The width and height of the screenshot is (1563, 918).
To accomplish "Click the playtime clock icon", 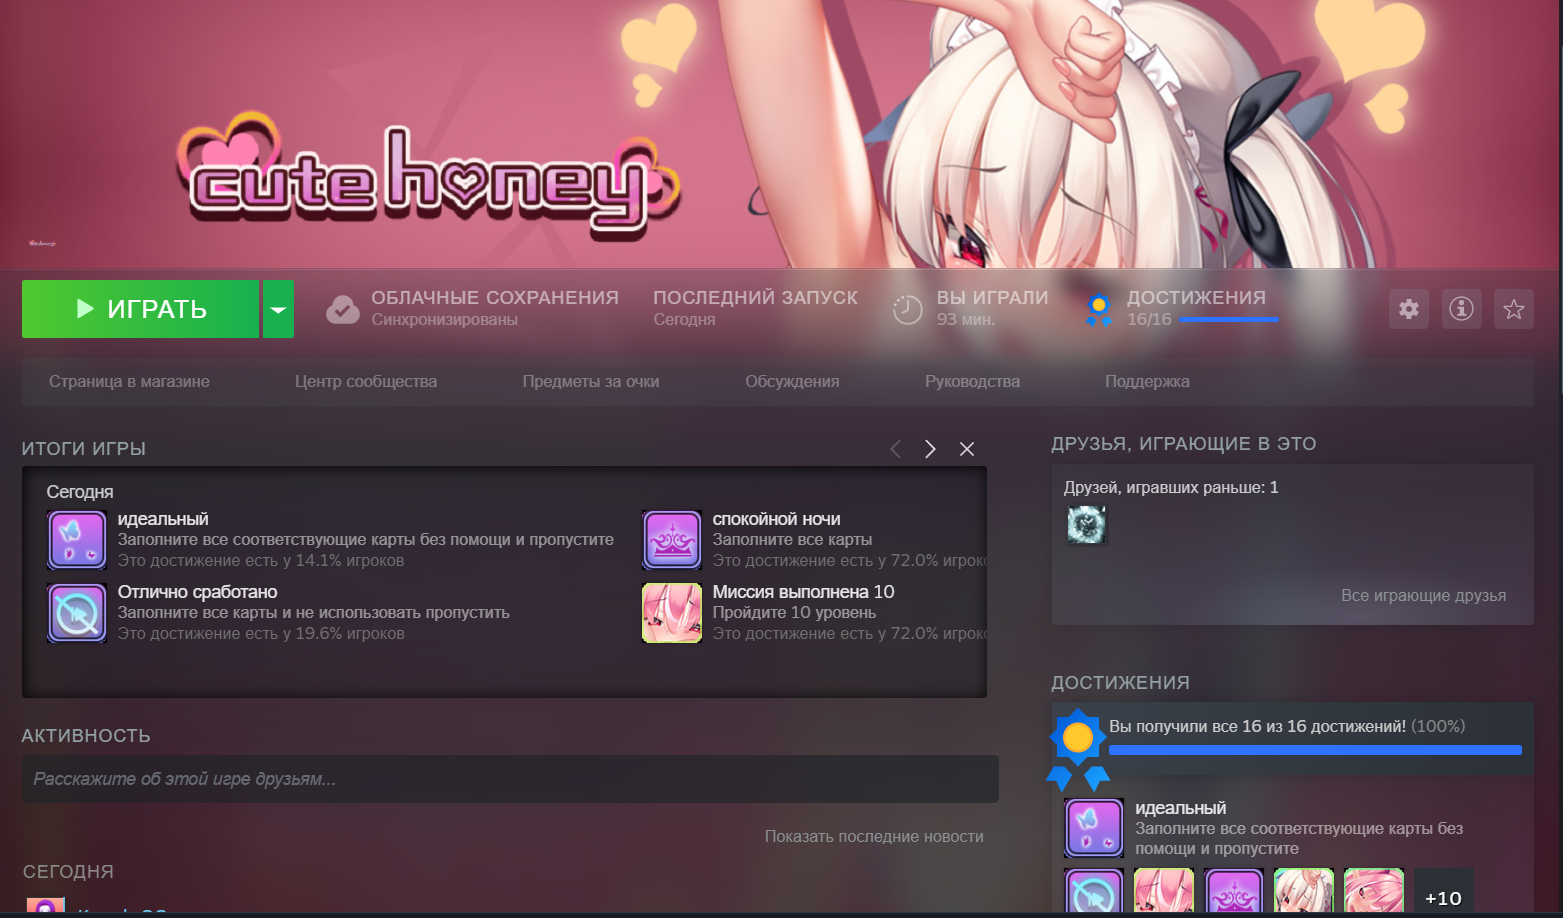I will tap(907, 310).
